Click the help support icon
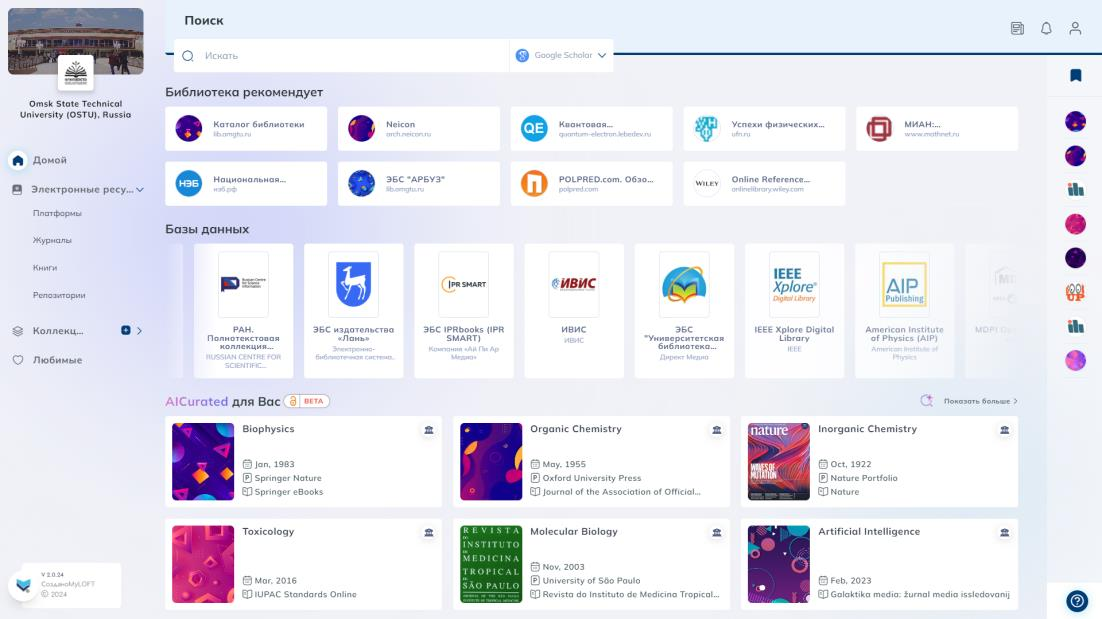The height and width of the screenshot is (619, 1102). [1077, 601]
